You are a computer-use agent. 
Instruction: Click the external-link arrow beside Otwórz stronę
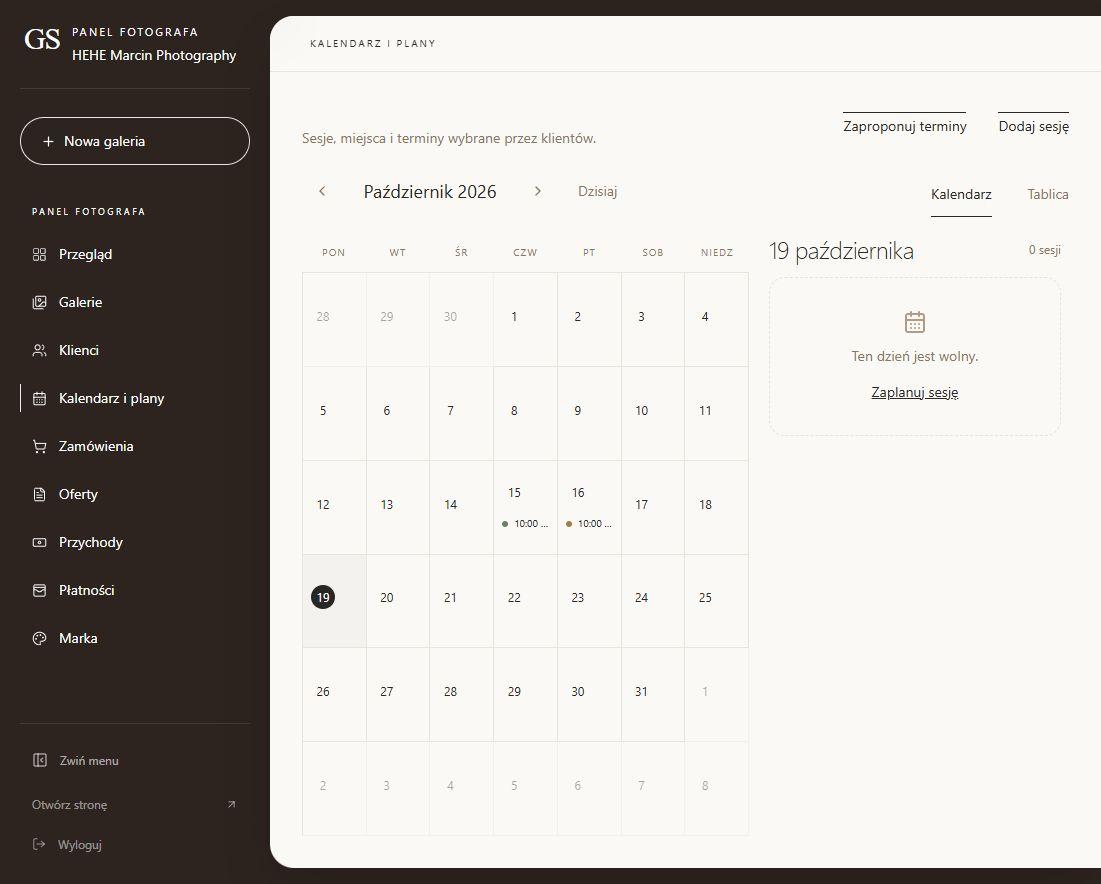pos(231,805)
